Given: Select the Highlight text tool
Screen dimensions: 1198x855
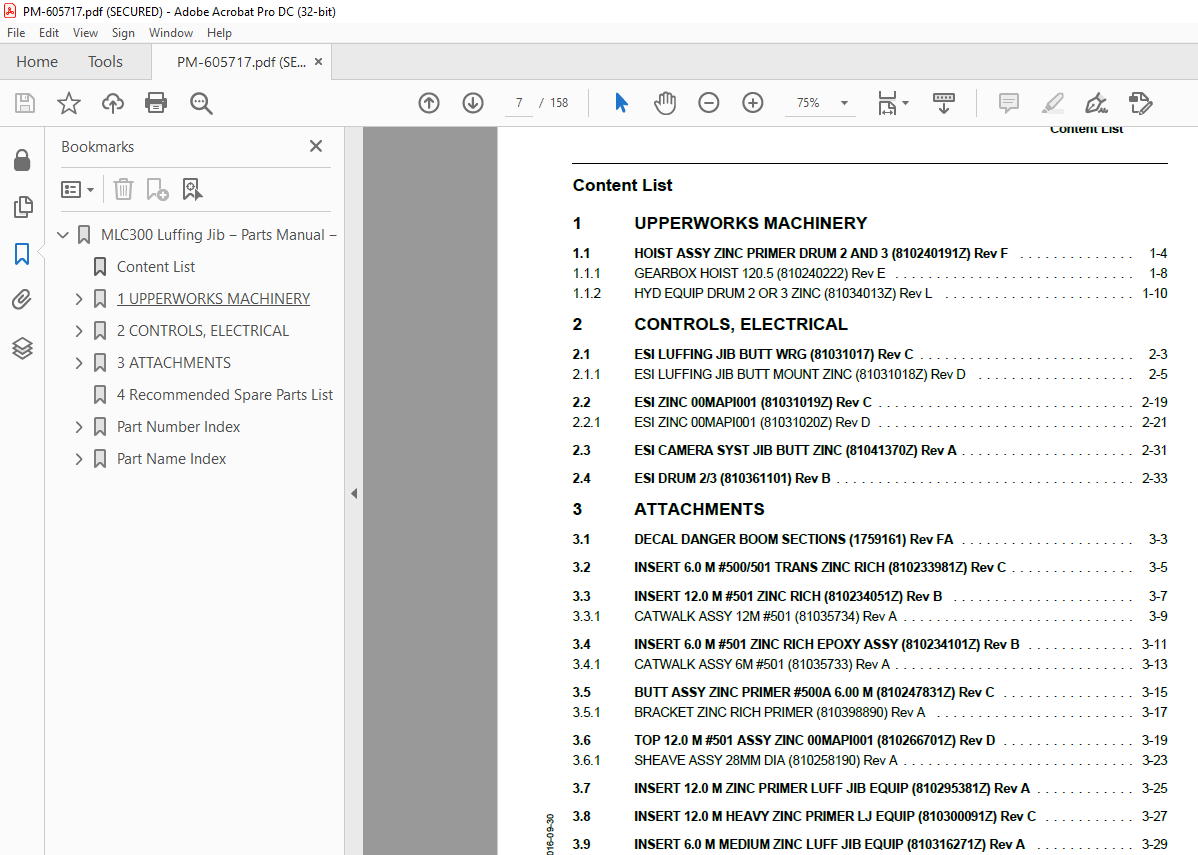Looking at the screenshot, I should pyautogui.click(x=1053, y=103).
